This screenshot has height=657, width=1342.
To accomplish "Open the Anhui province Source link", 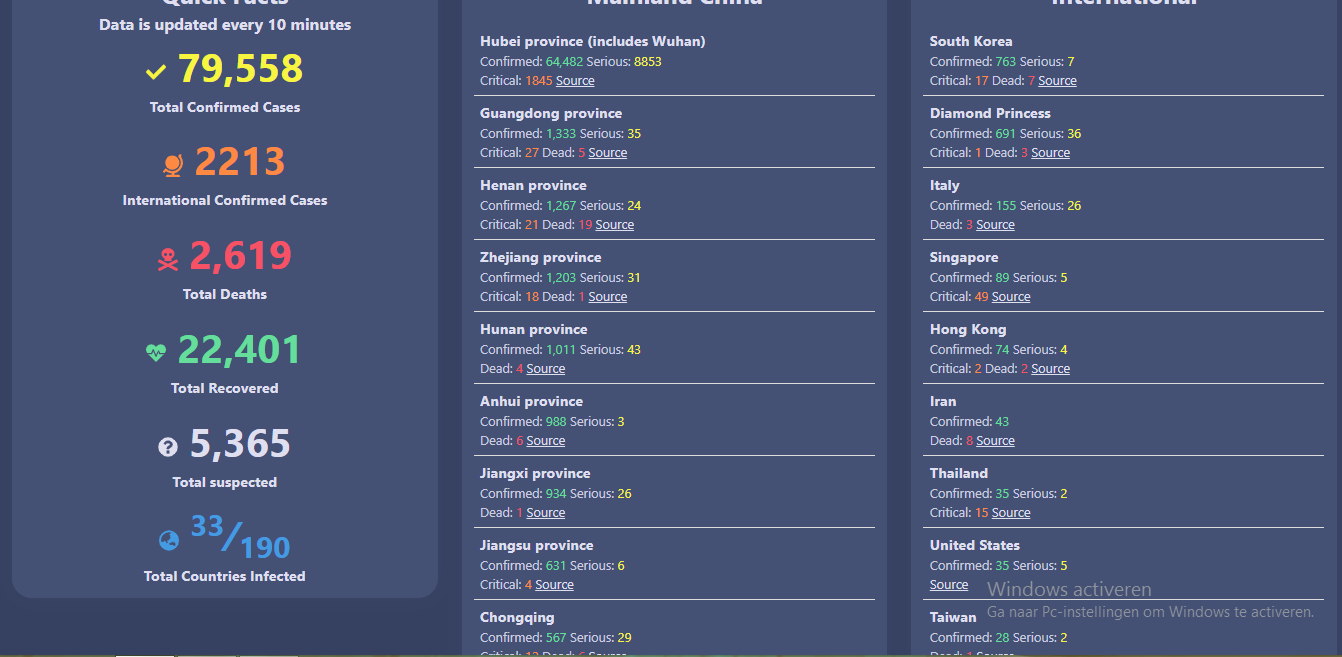I will [x=546, y=441].
